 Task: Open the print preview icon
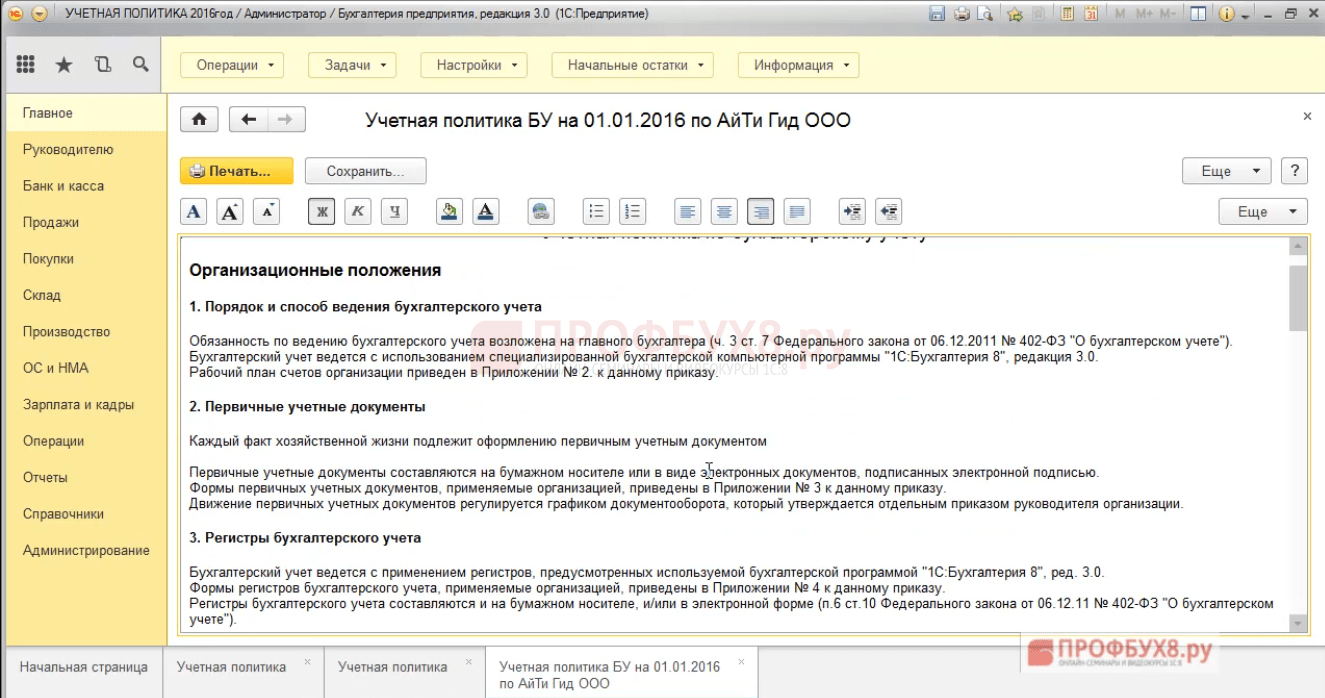985,14
